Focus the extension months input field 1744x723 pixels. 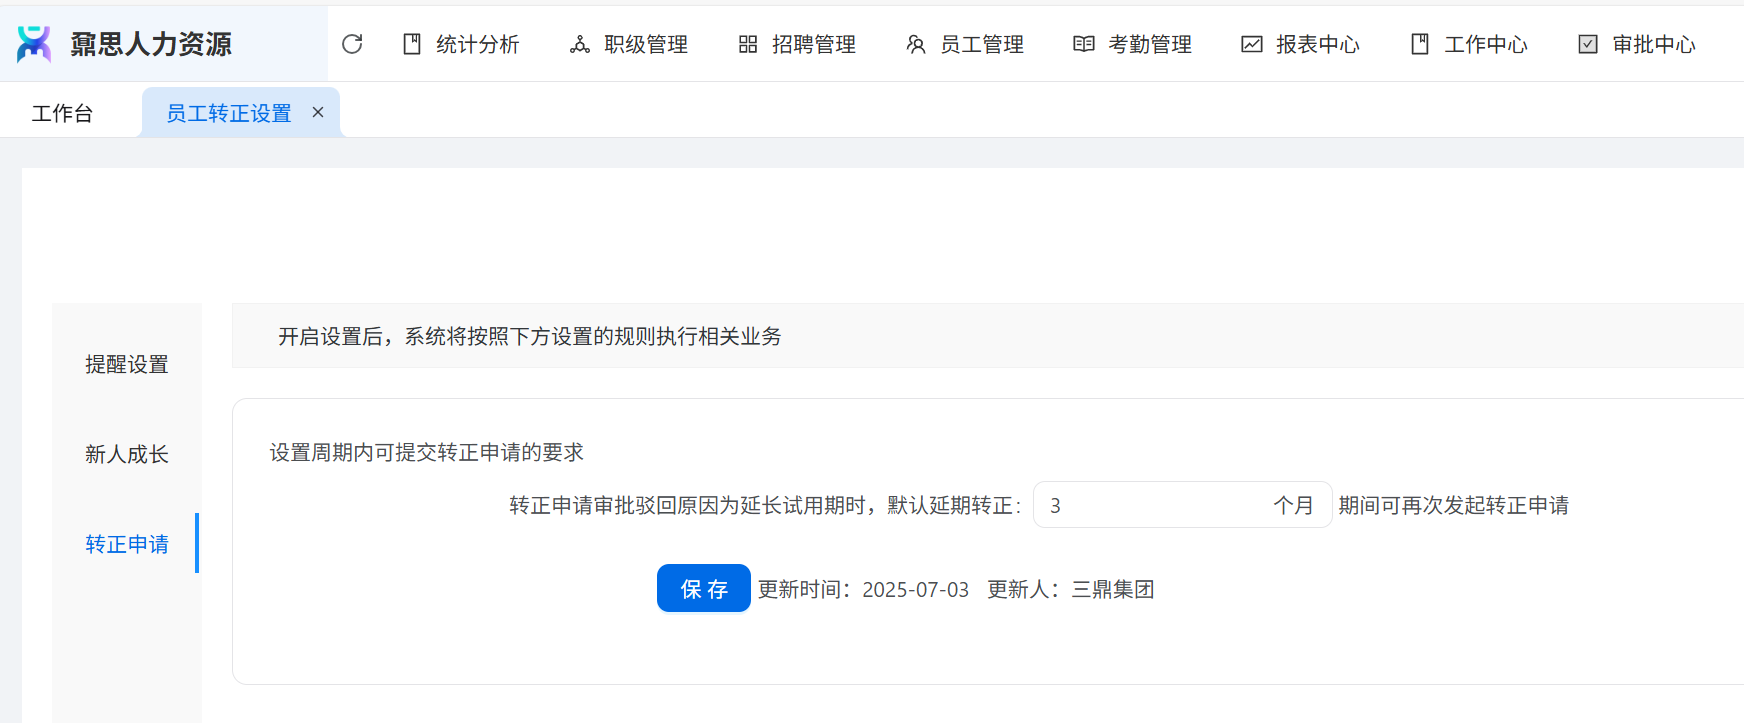(x=1150, y=505)
